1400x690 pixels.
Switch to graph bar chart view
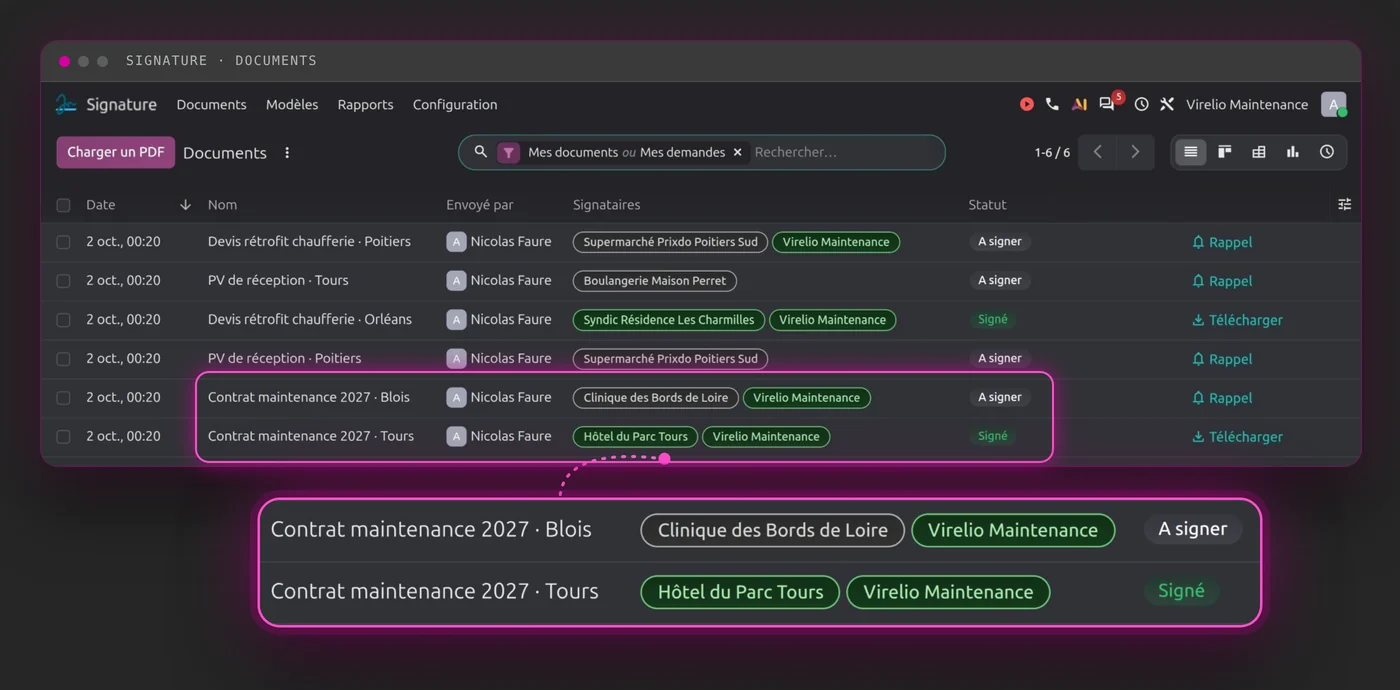[1292, 152]
